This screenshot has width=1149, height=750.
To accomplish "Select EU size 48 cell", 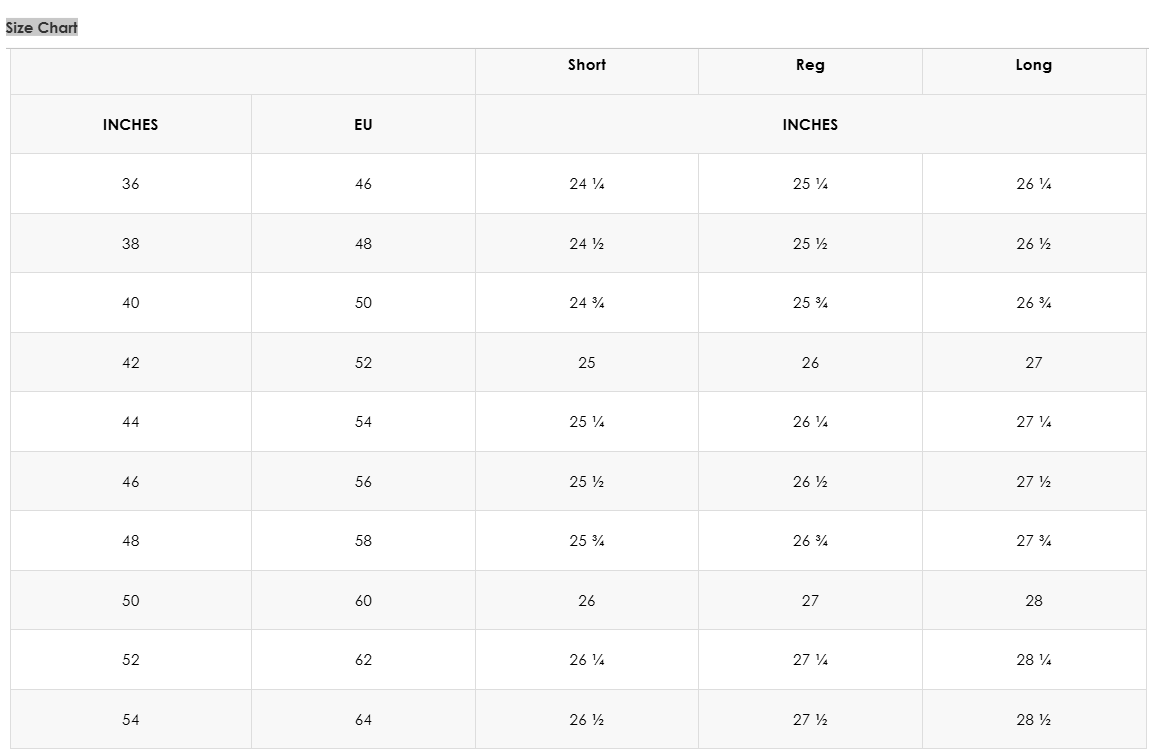I will [x=363, y=244].
